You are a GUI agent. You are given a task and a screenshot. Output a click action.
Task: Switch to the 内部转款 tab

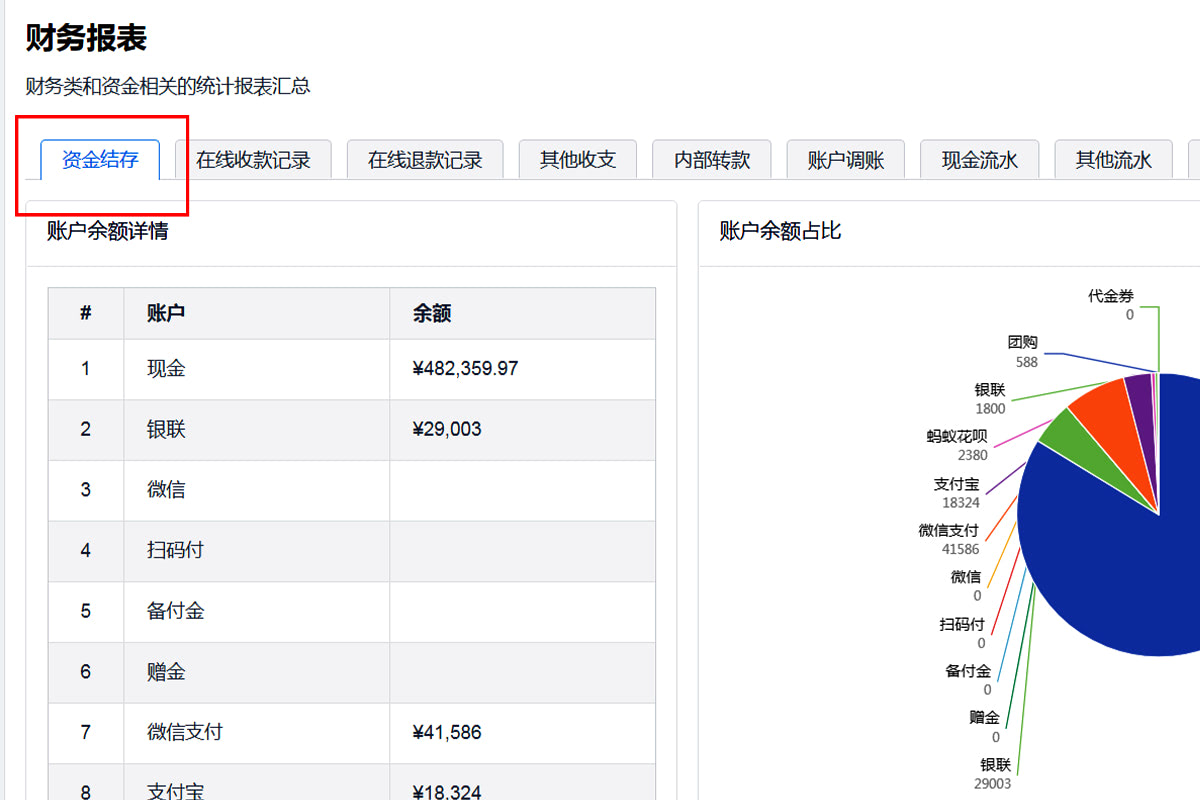point(711,159)
